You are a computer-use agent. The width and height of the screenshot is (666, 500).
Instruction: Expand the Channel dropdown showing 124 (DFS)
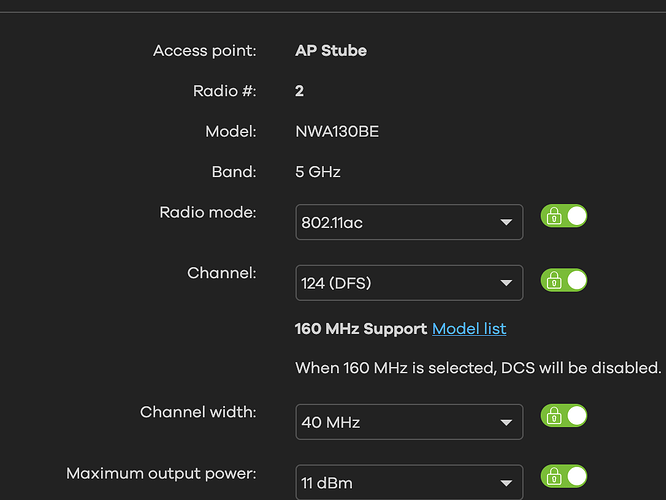(409, 283)
